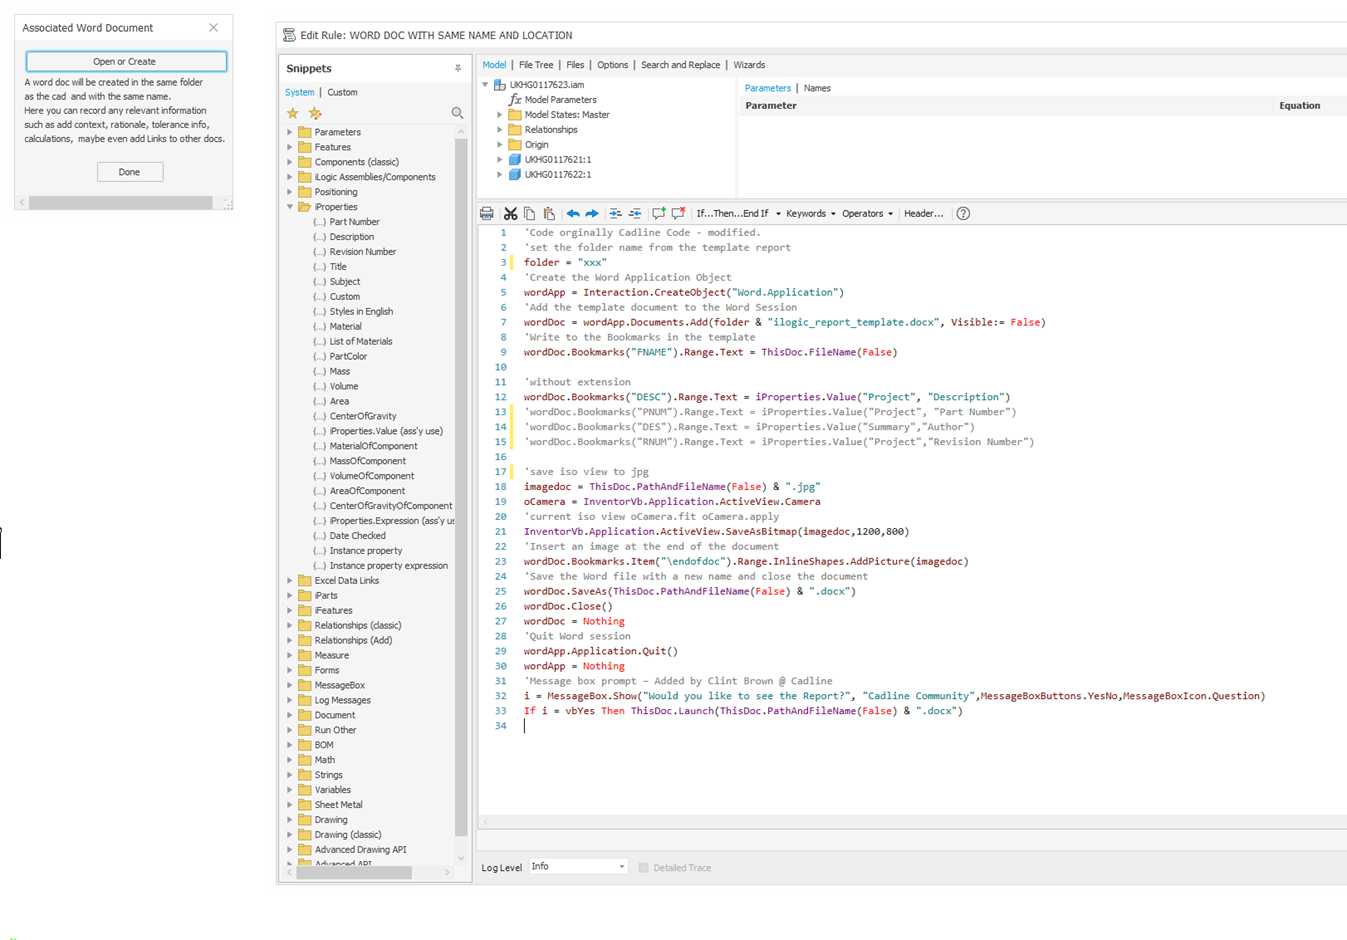Switch to the File Tree tab
Image resolution: width=1347 pixels, height=940 pixels.
coord(536,65)
